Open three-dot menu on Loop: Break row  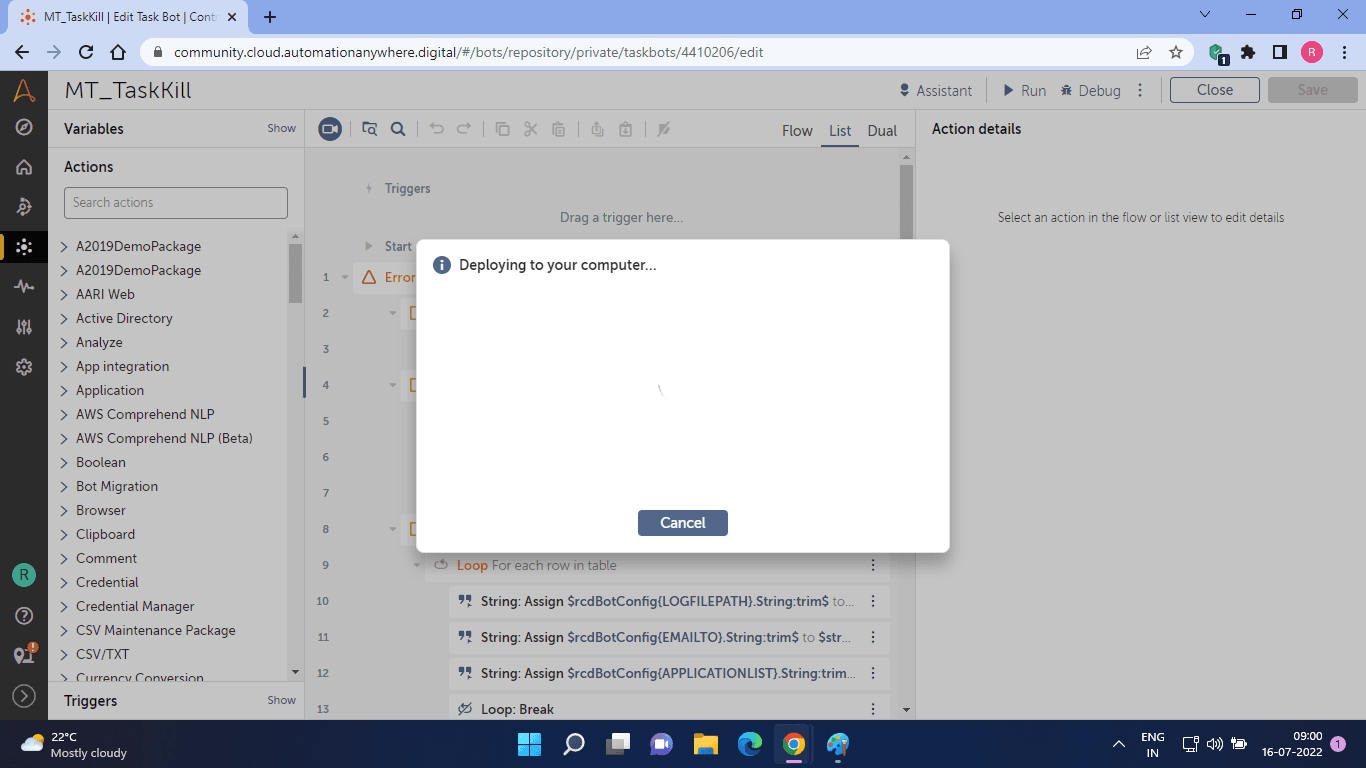(x=873, y=709)
